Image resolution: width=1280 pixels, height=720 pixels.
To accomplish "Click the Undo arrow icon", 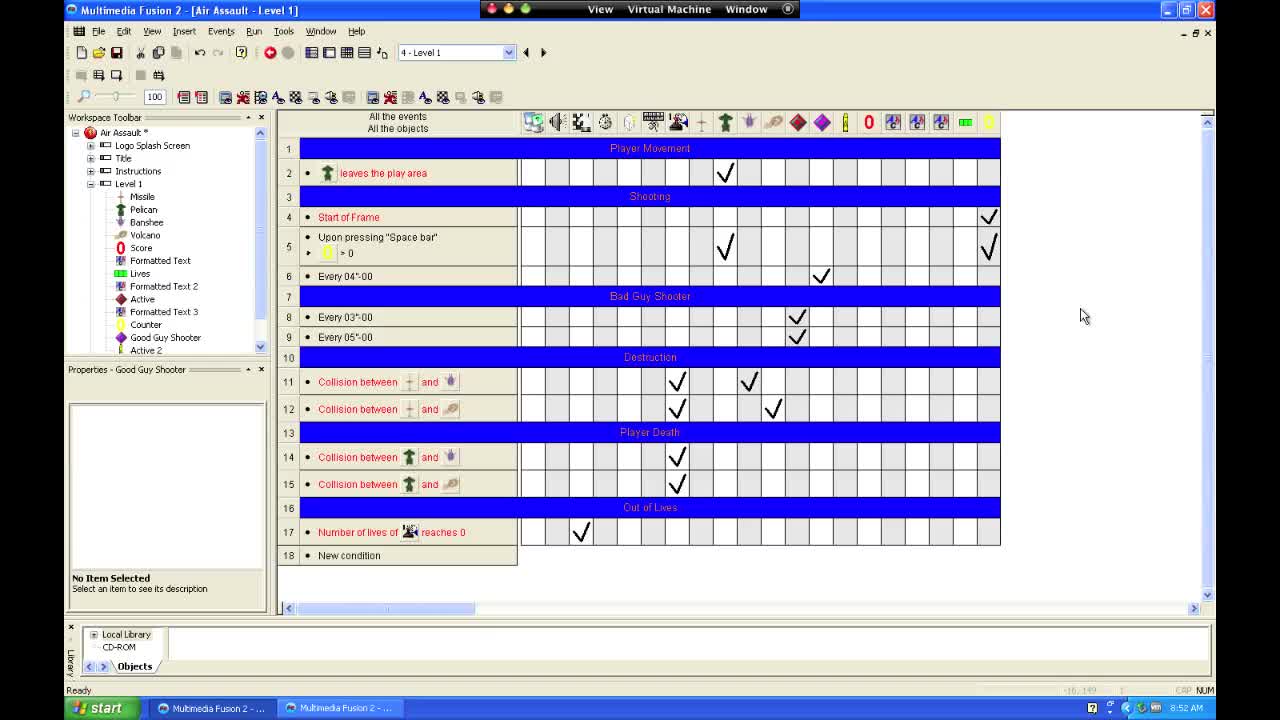I will pos(200,53).
